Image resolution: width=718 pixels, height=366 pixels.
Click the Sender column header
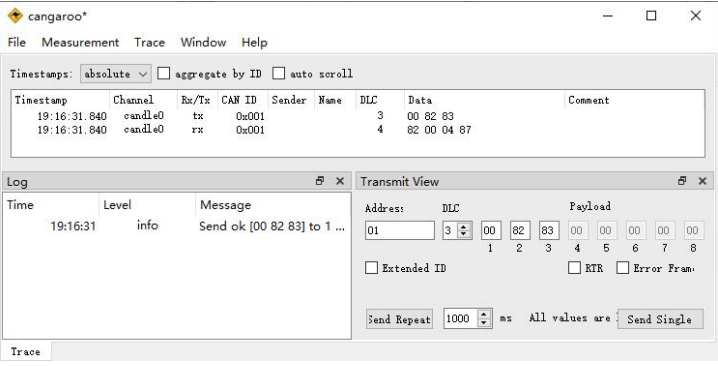(x=291, y=100)
